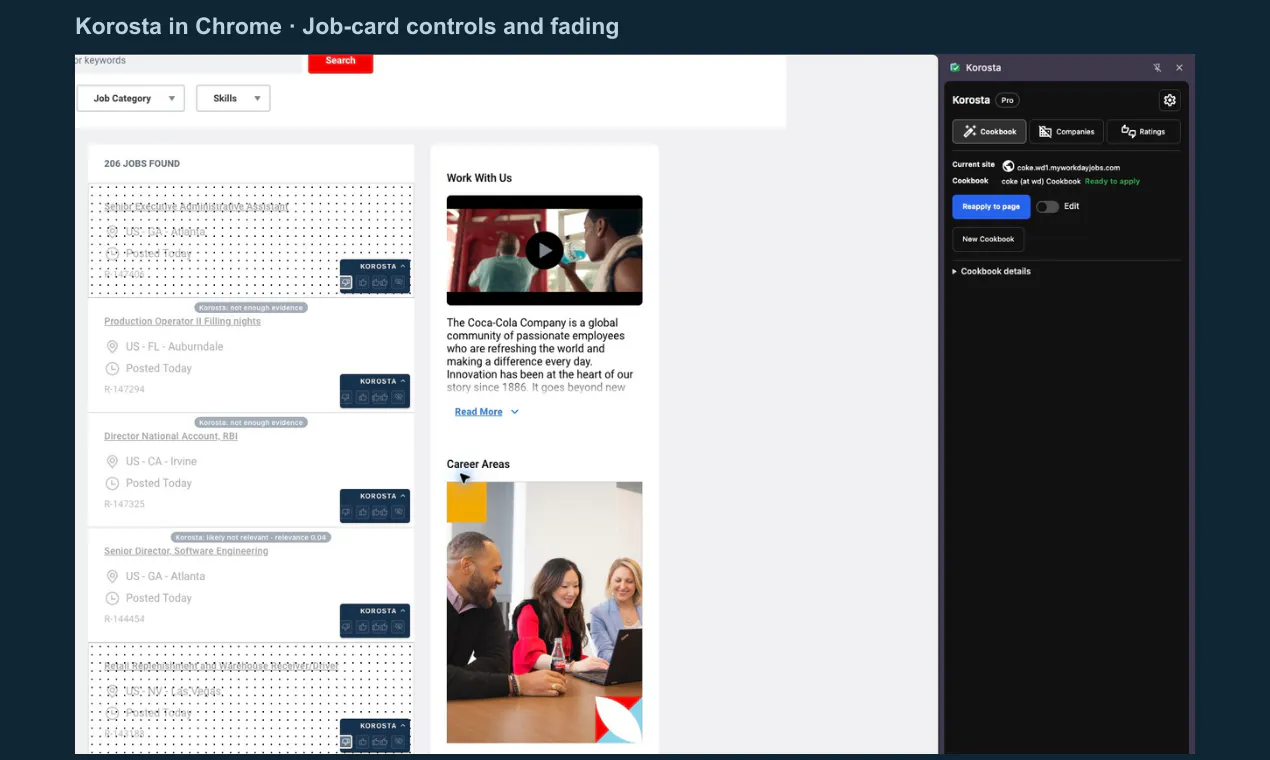The height and width of the screenshot is (760, 1270).
Task: Open the Skills dropdown
Action: (233, 98)
